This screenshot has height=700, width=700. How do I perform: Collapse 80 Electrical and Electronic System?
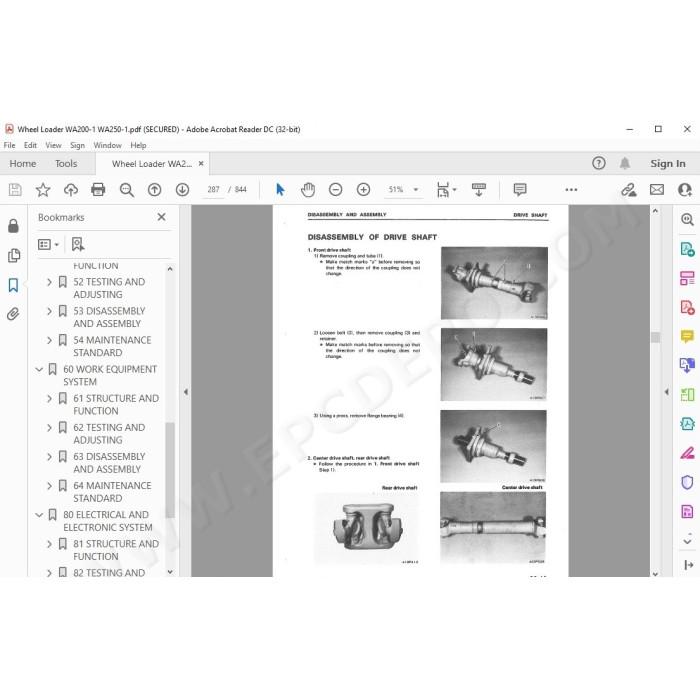[39, 515]
